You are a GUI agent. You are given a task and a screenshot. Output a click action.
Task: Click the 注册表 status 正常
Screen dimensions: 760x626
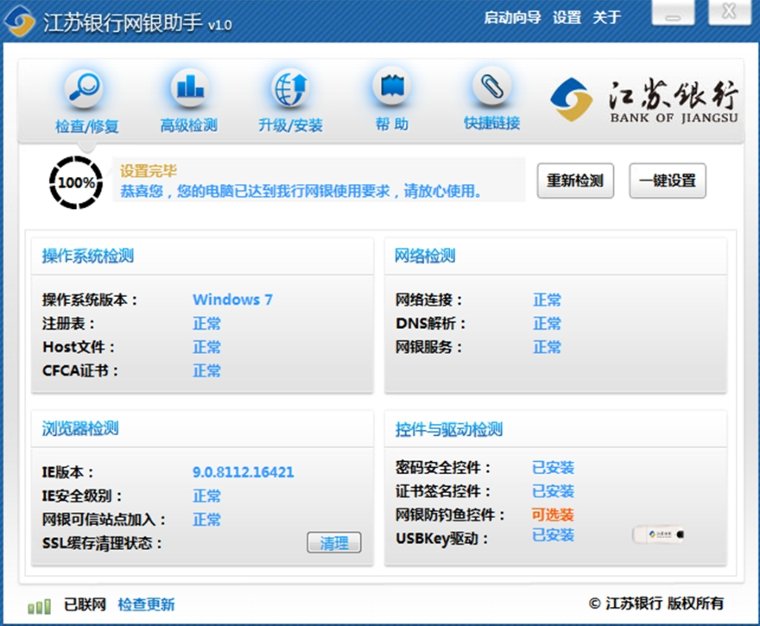206,323
